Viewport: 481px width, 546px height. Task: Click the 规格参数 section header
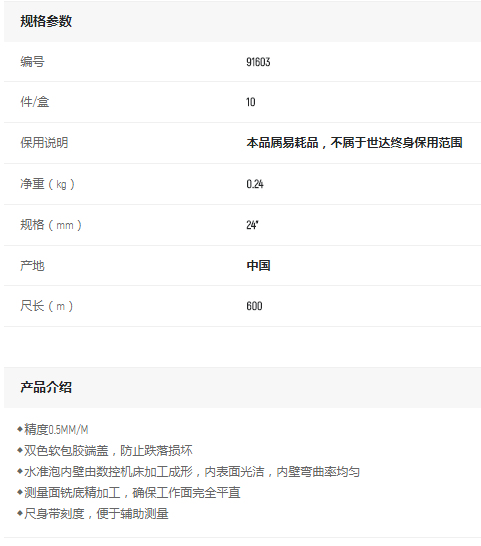pos(46,21)
